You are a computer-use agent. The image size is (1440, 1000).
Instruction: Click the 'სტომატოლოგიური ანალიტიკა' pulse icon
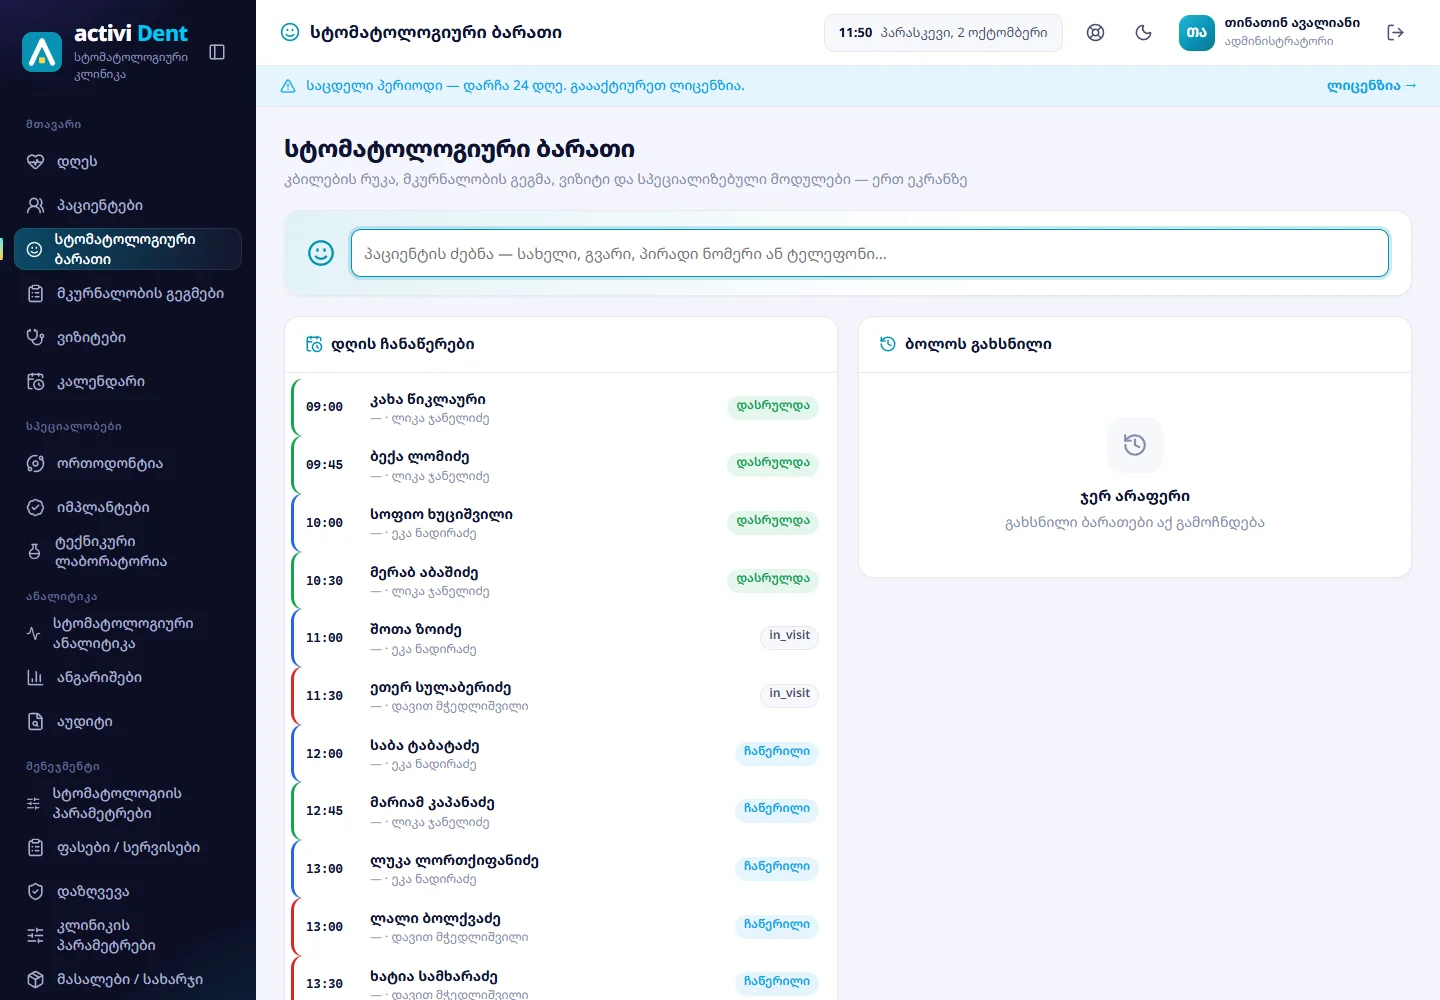point(34,634)
